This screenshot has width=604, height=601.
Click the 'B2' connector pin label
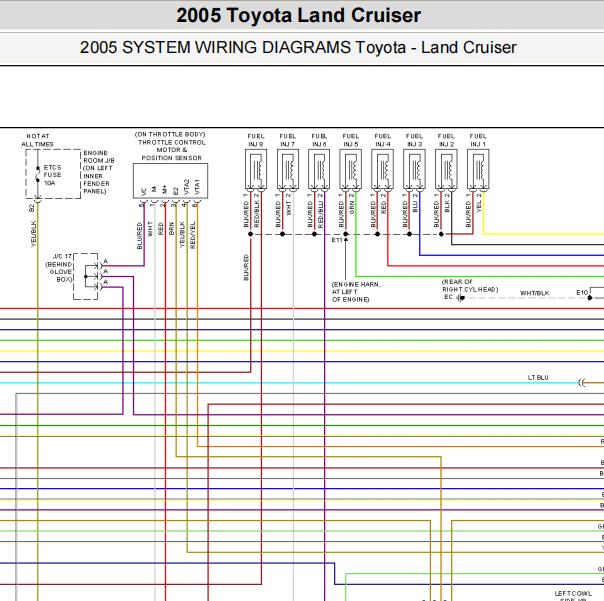32,208
